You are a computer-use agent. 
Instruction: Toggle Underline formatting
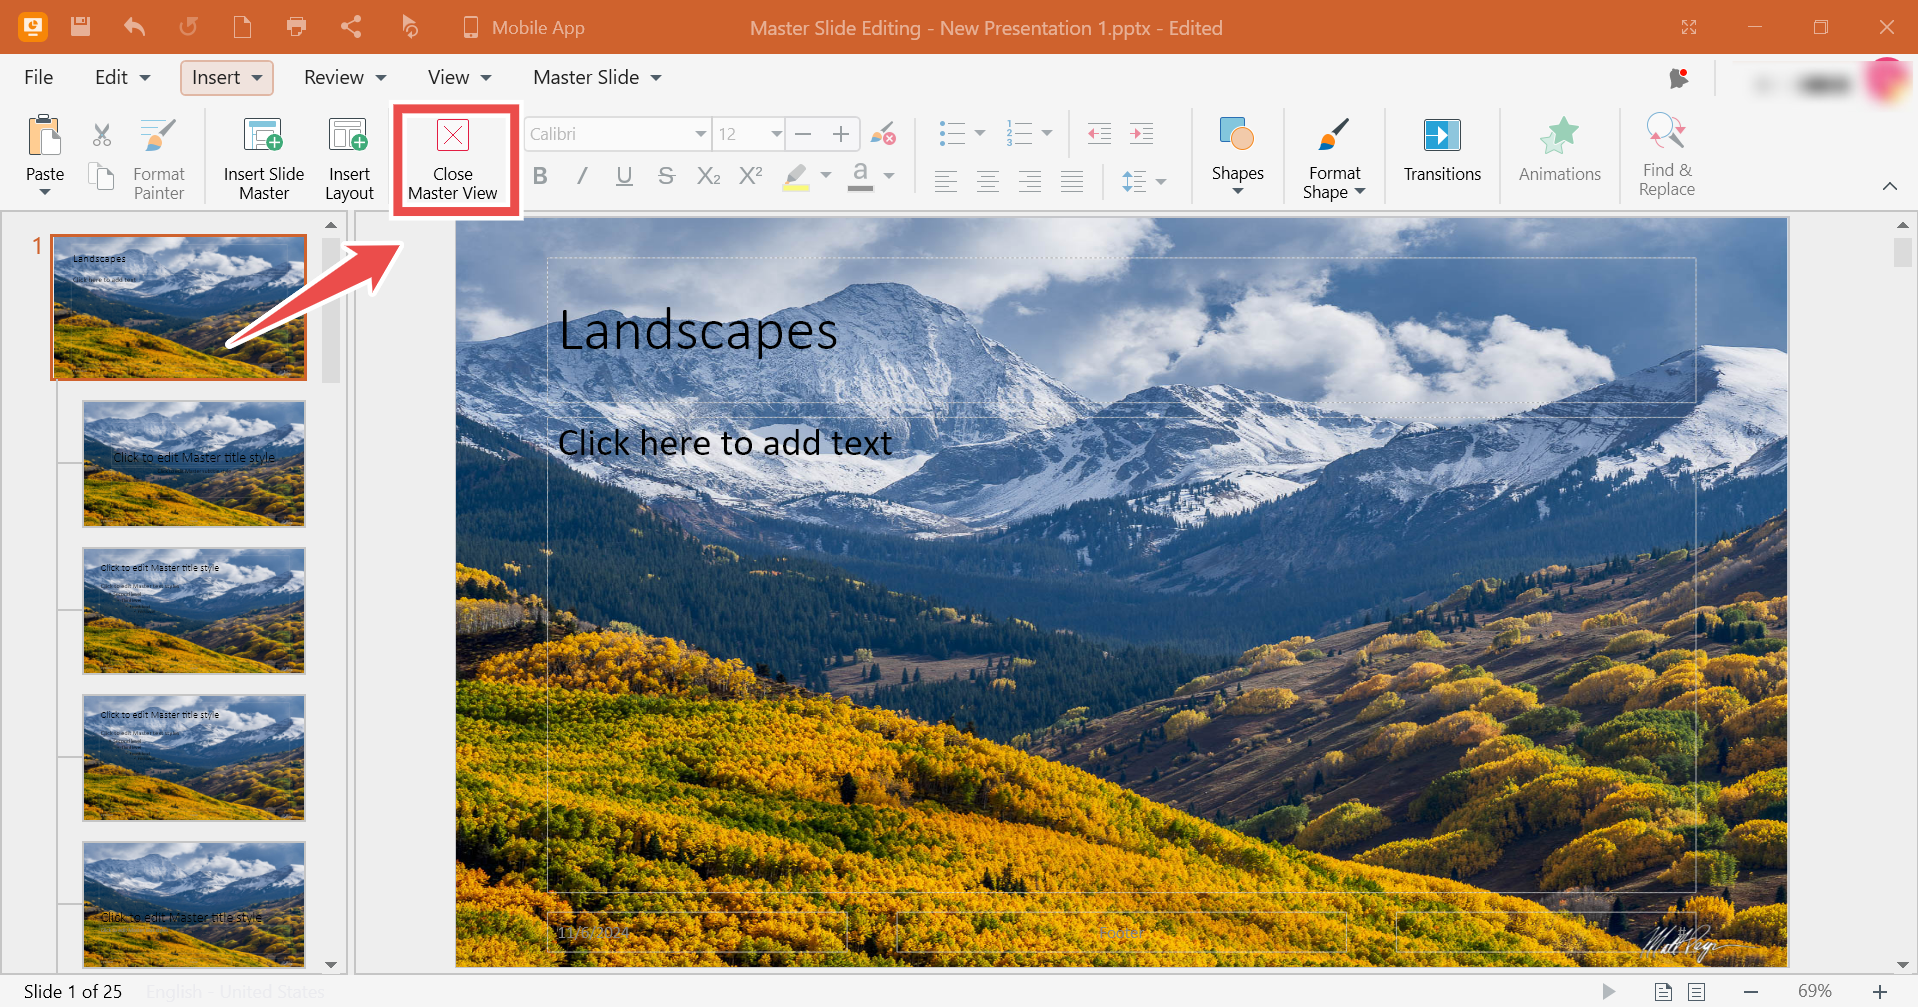point(624,177)
